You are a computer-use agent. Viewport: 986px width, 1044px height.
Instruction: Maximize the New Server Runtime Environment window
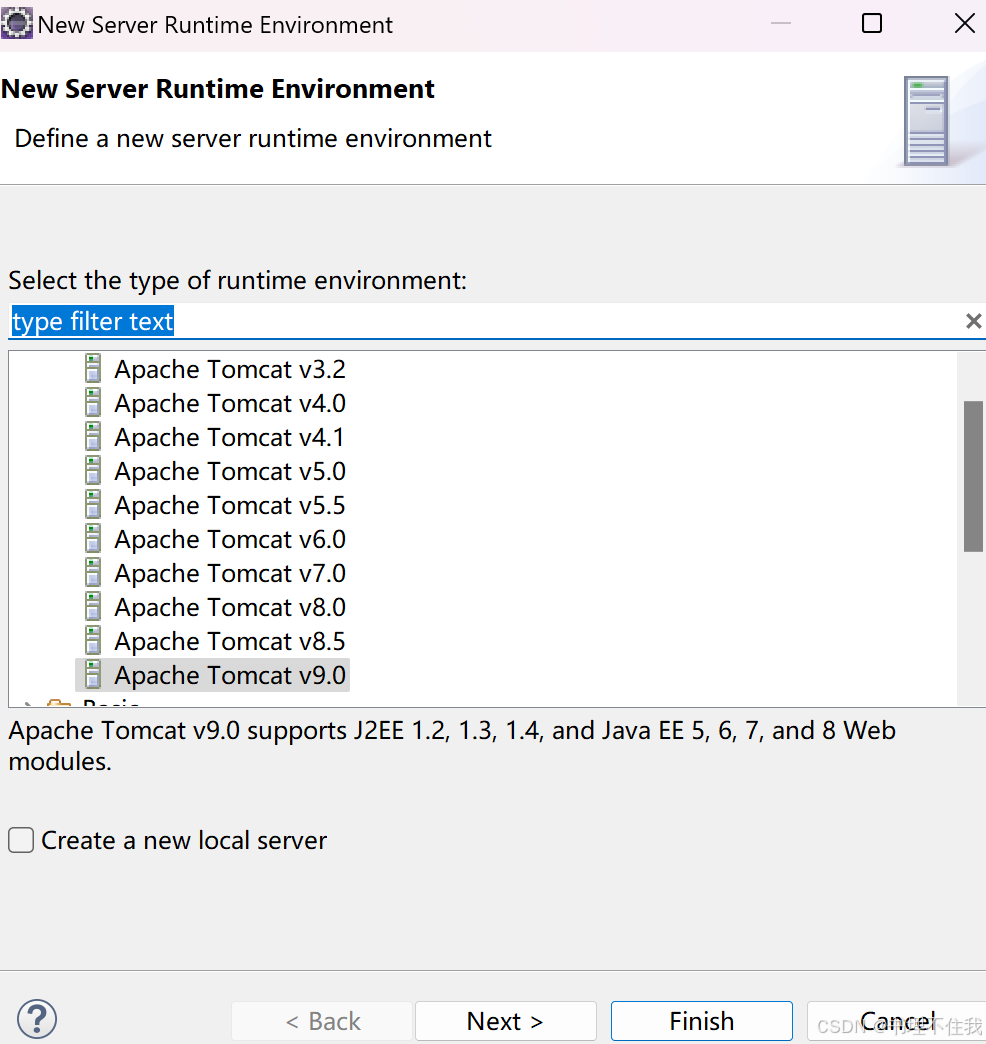point(871,23)
